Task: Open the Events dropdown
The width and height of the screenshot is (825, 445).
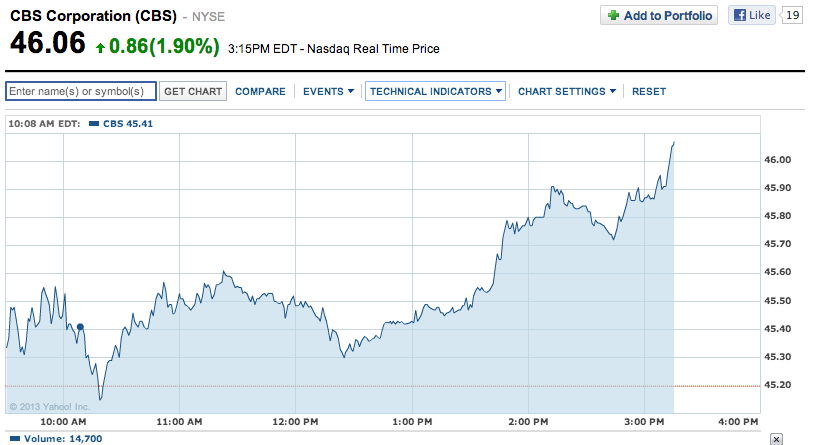Action: click(x=328, y=92)
